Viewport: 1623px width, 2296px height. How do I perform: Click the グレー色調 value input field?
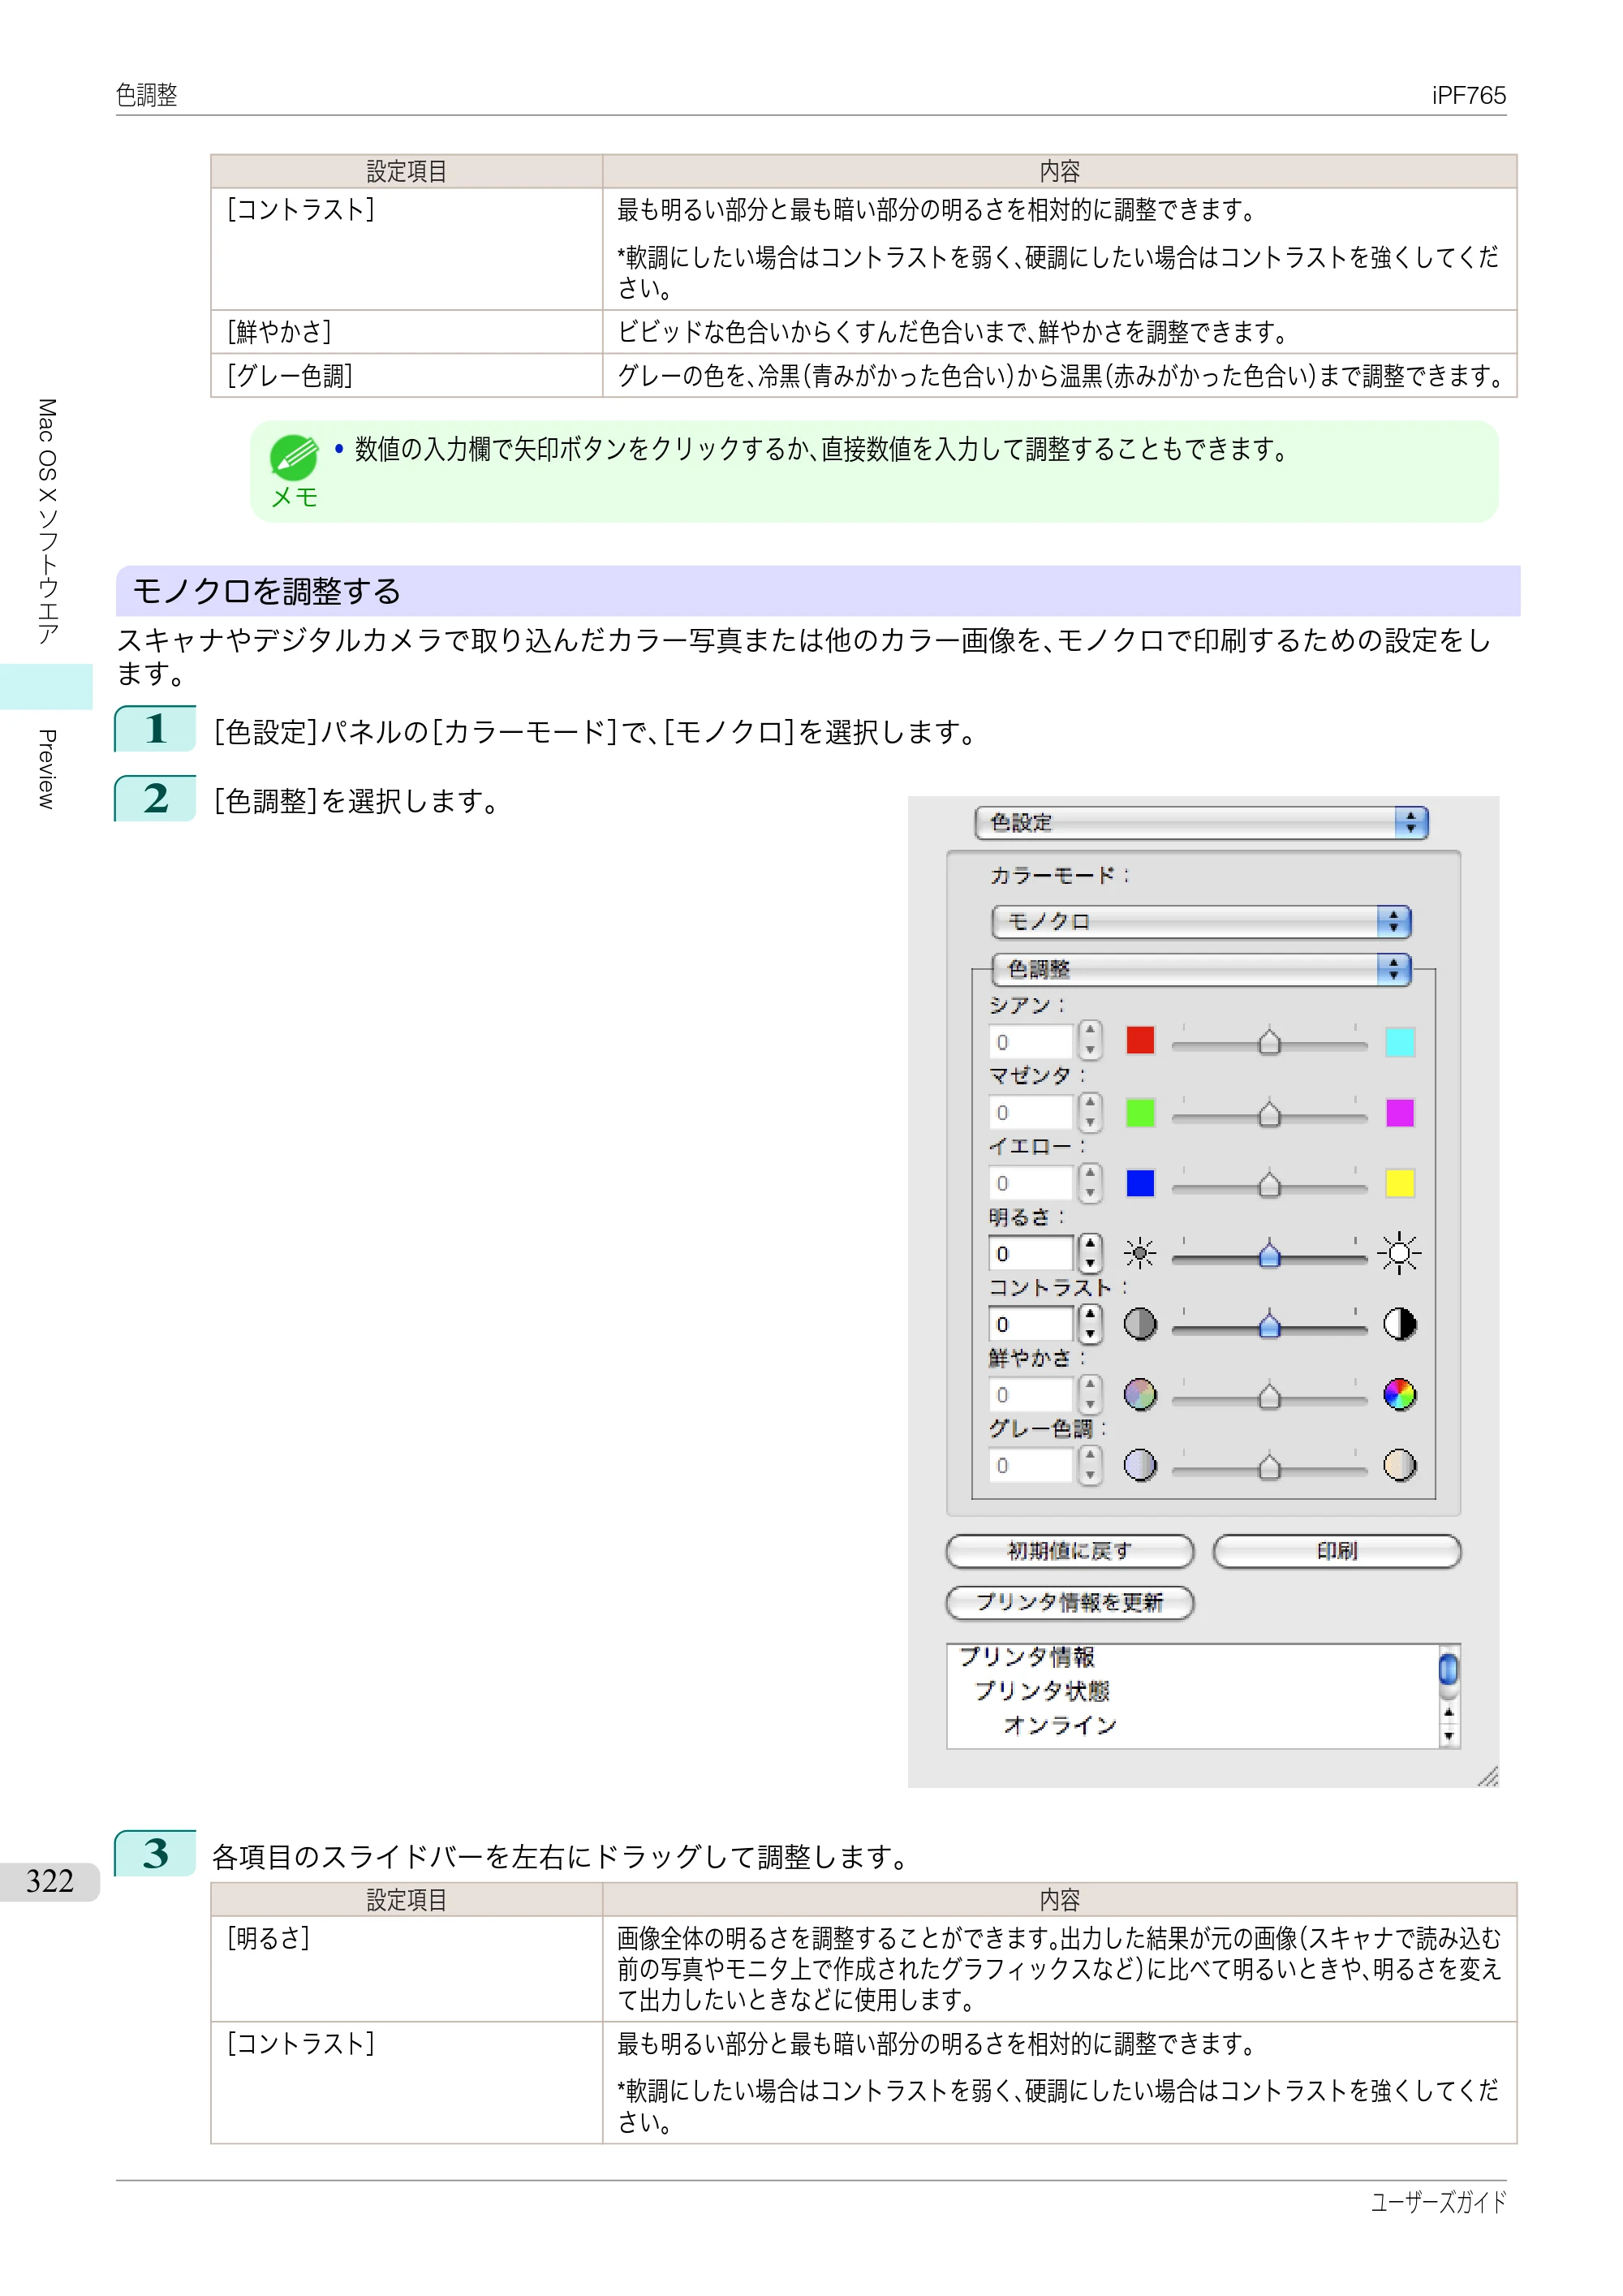[x=1031, y=1465]
